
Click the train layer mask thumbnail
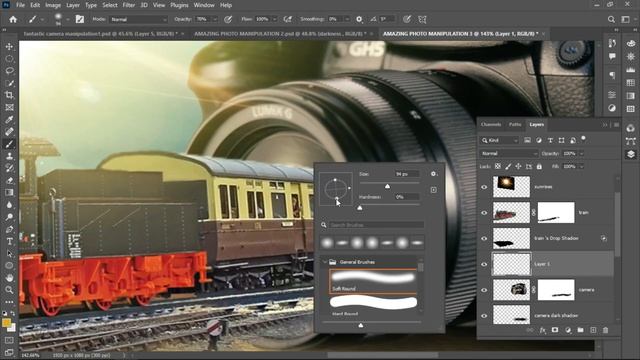click(x=556, y=213)
